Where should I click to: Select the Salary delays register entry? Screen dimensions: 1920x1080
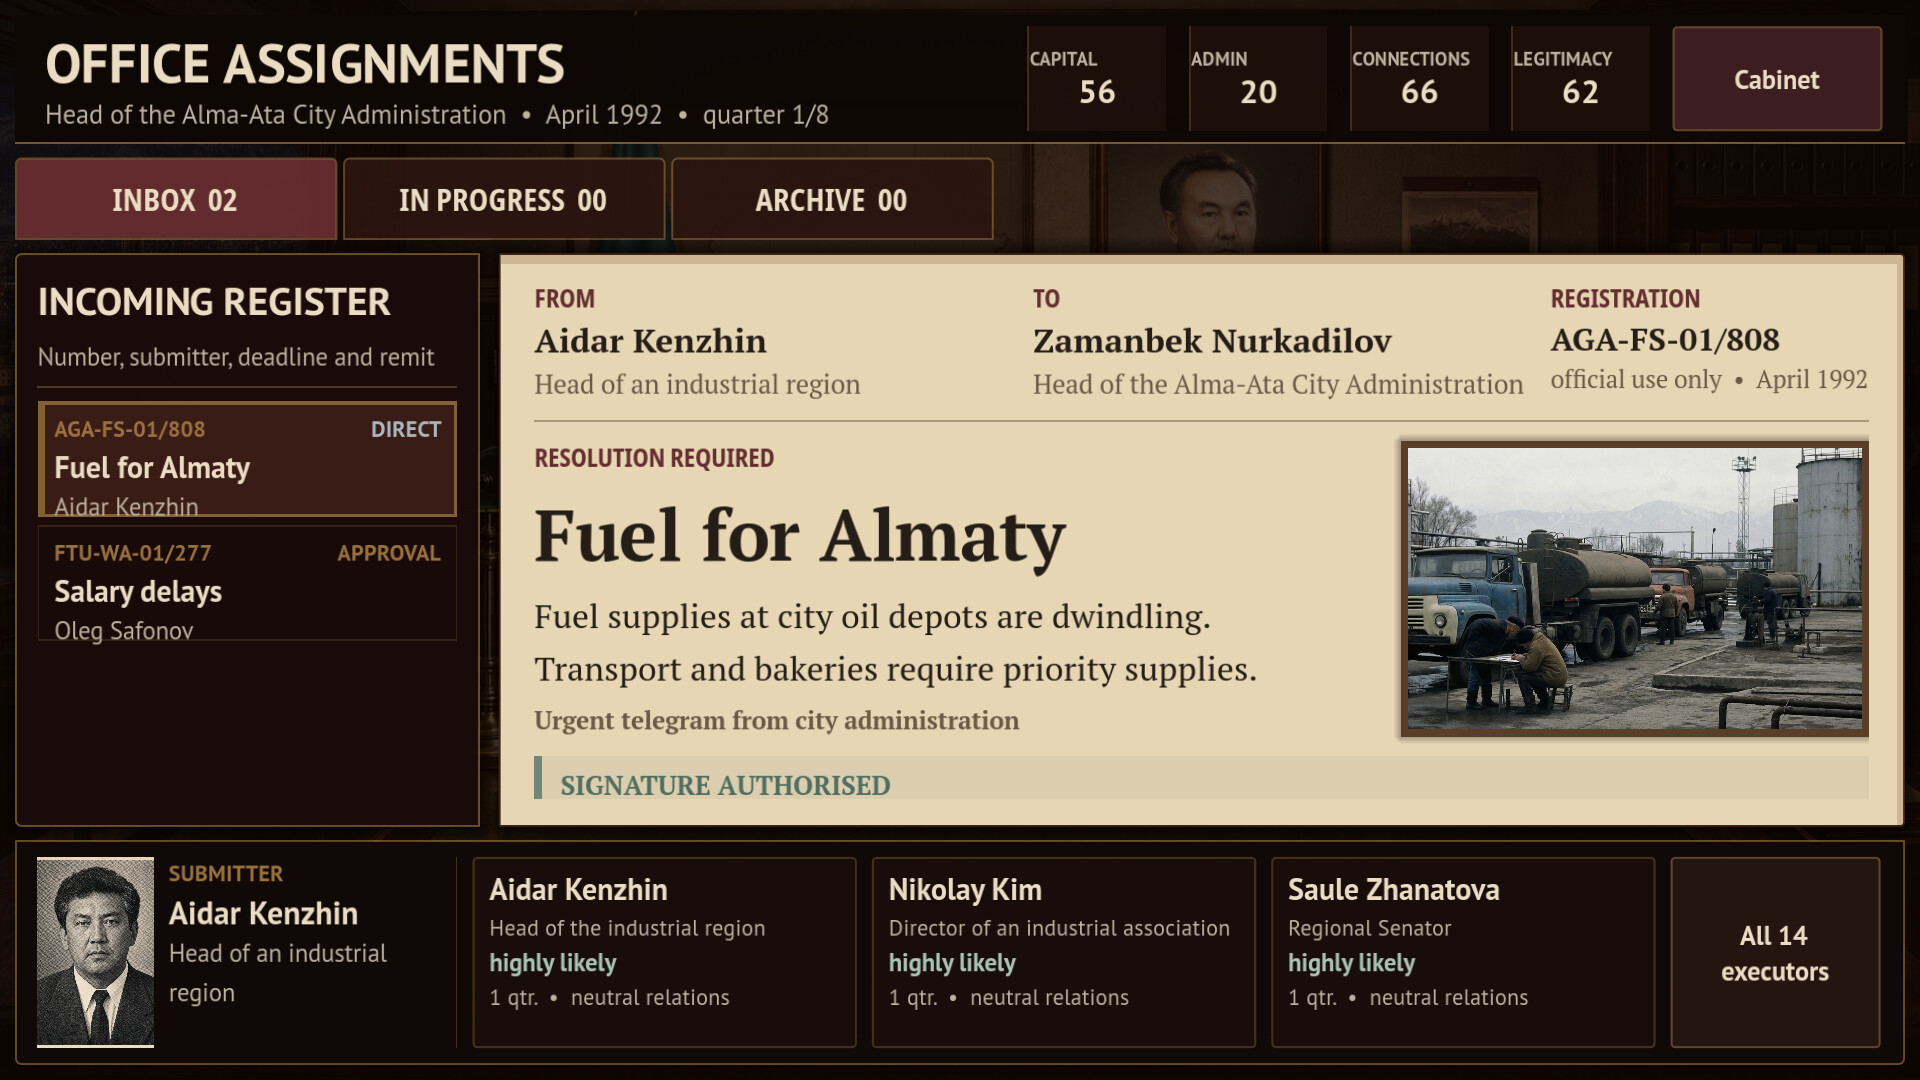tap(247, 583)
